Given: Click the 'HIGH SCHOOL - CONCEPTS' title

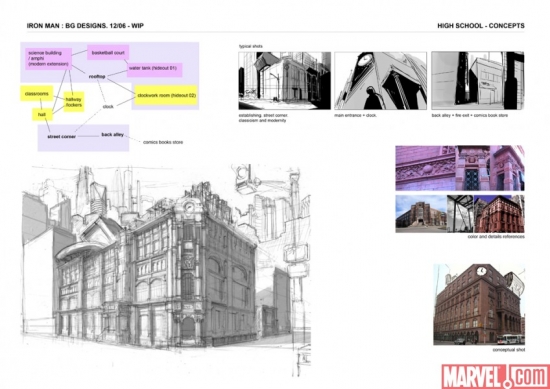Looking at the screenshot, I should pyautogui.click(x=481, y=26).
